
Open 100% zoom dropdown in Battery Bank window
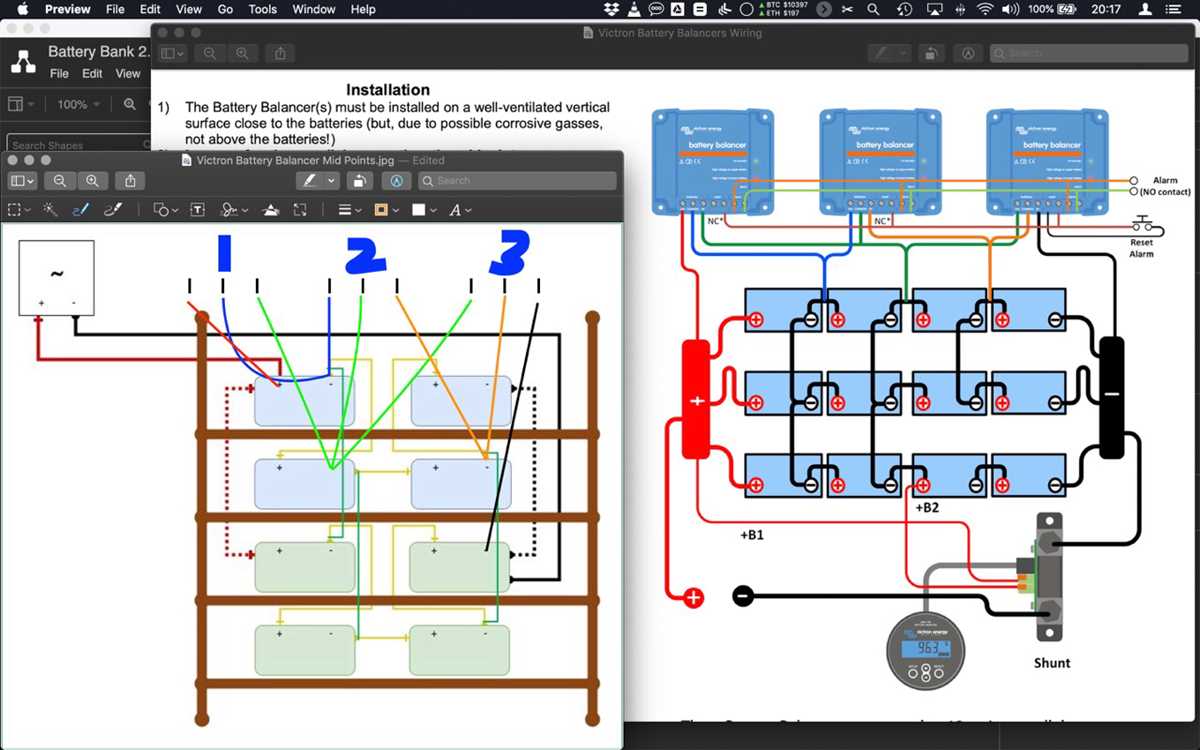click(79, 104)
